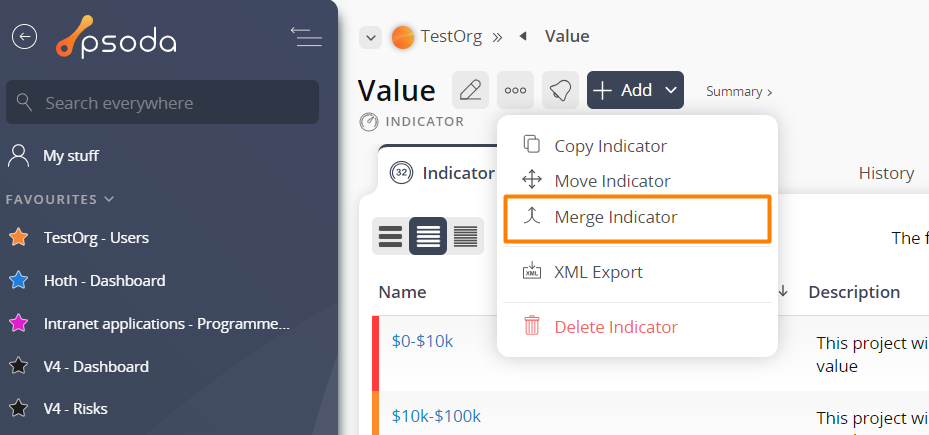Open the $0-$10k indicator link
Viewport: 929px width, 435px height.
click(x=422, y=341)
